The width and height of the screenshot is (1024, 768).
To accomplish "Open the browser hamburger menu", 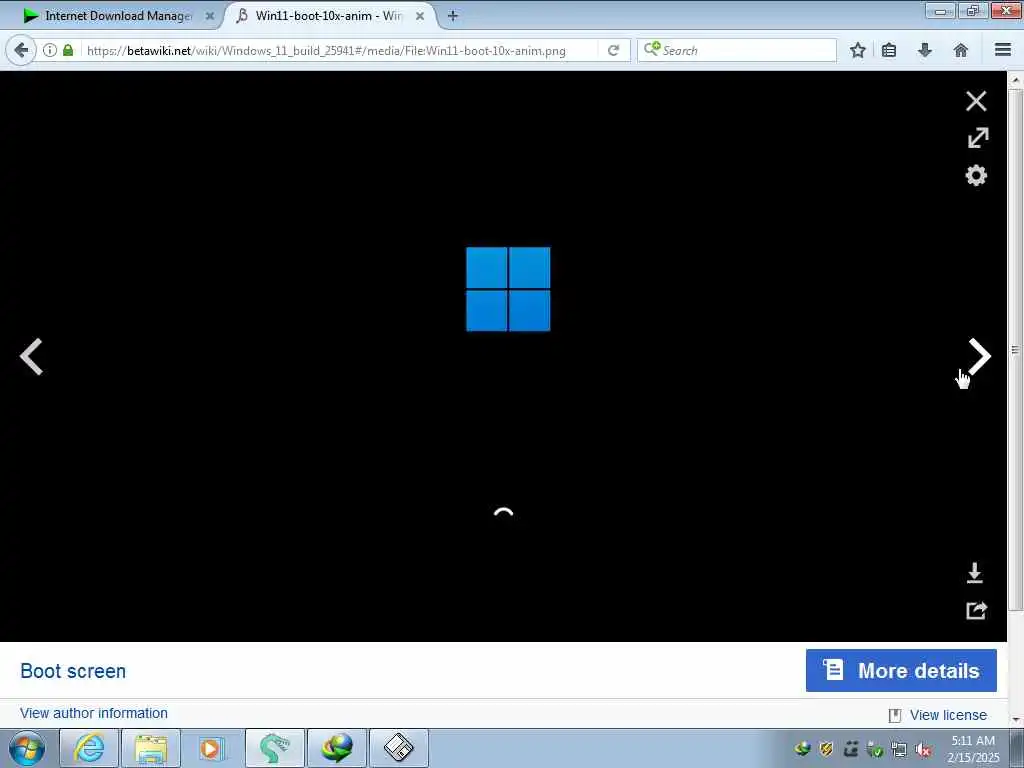I will 1003,50.
